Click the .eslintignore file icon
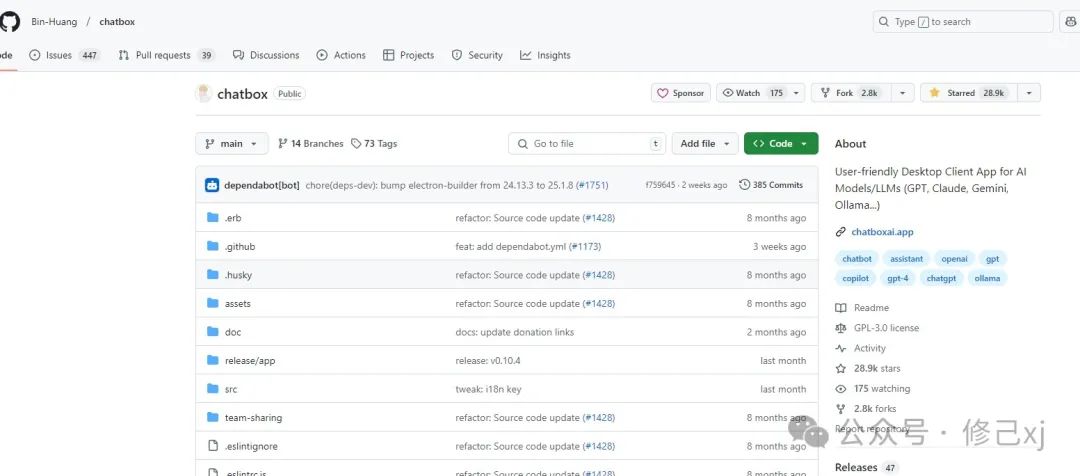Screen dimensions: 1080x476 tap(212, 446)
